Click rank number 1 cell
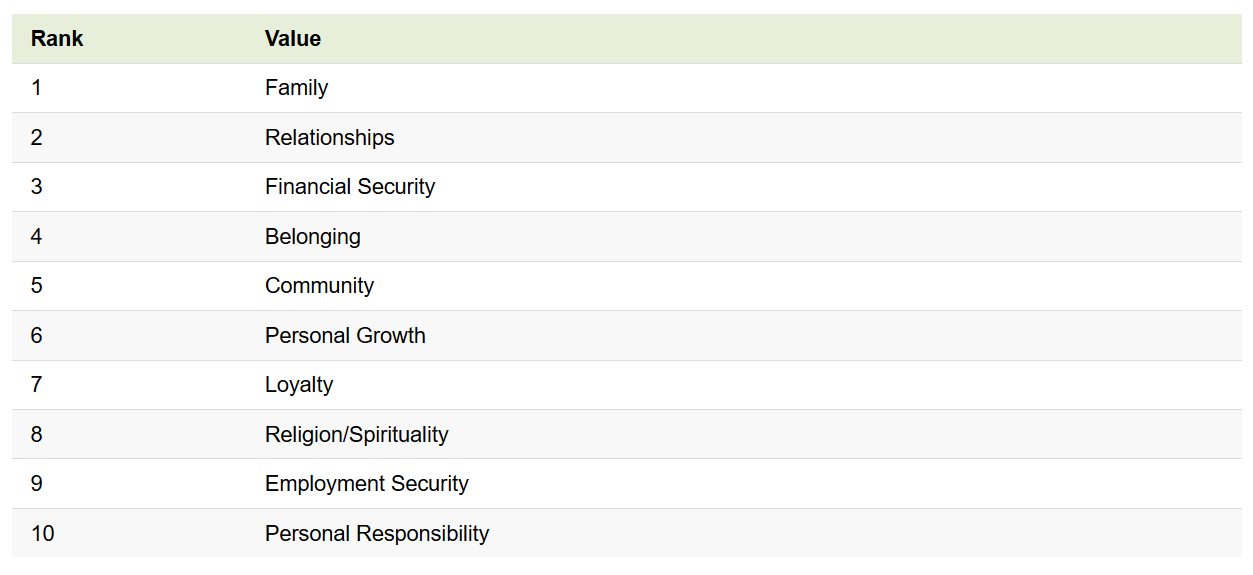Viewport: 1253px width, 575px height. (37, 88)
